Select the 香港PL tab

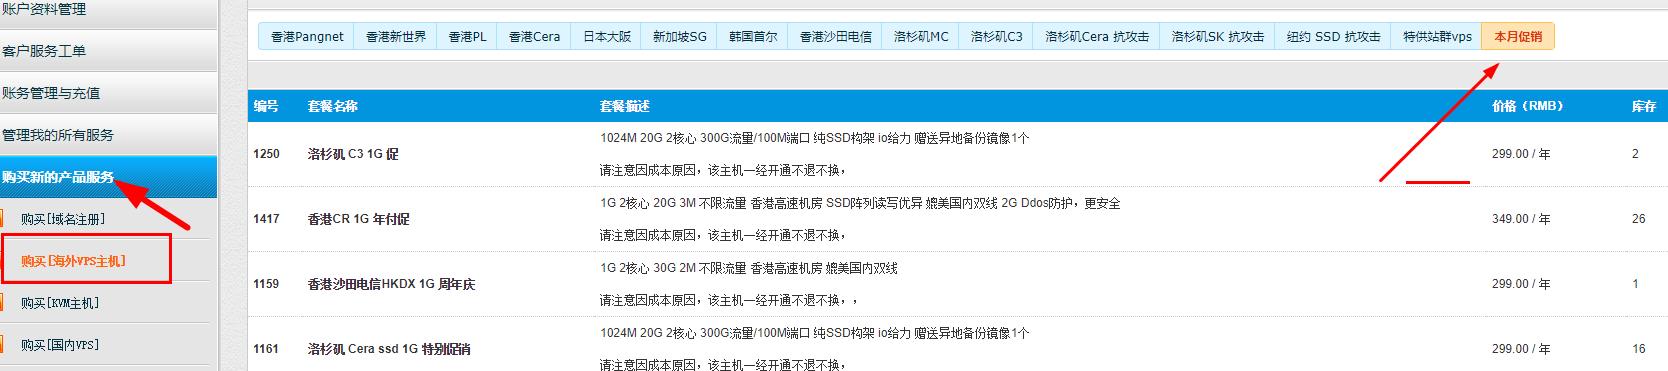[467, 36]
